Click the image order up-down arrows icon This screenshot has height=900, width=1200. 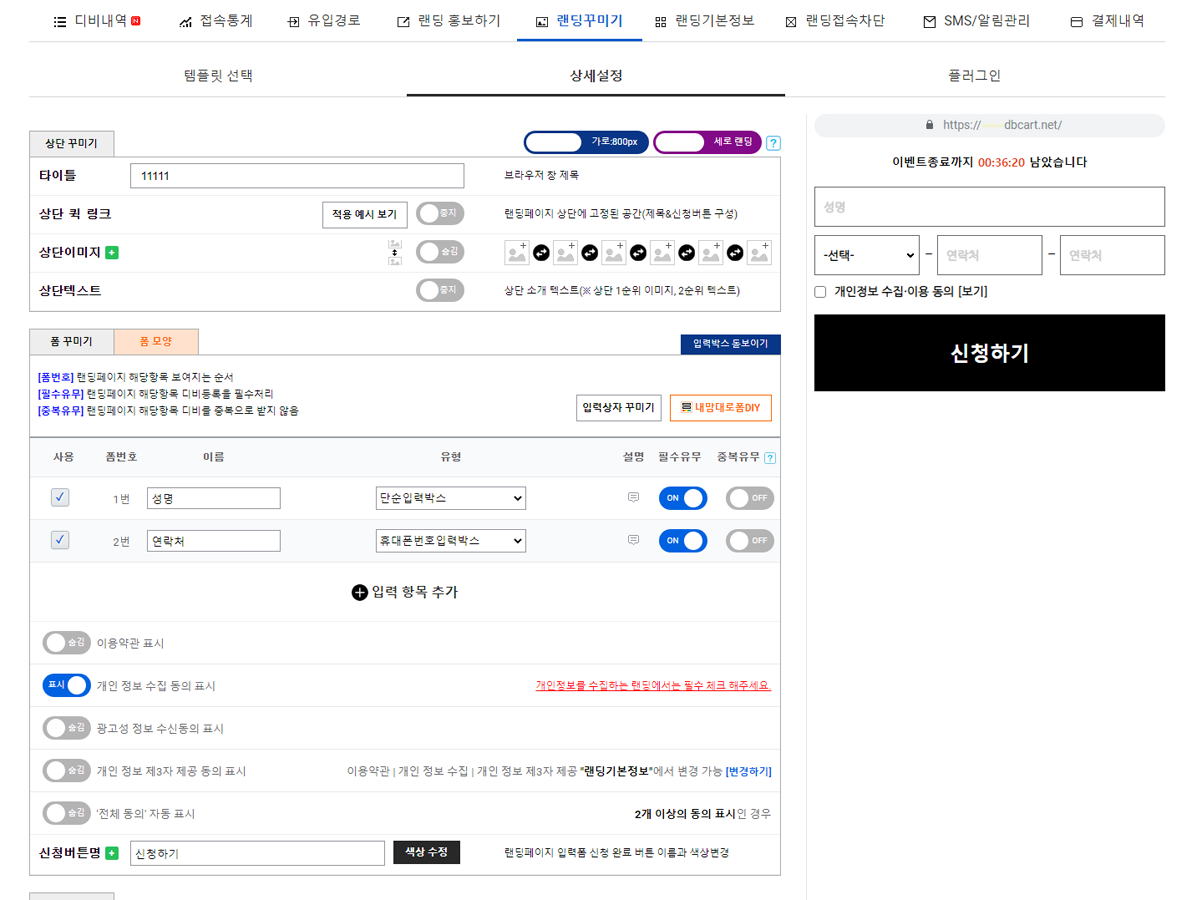tap(395, 253)
